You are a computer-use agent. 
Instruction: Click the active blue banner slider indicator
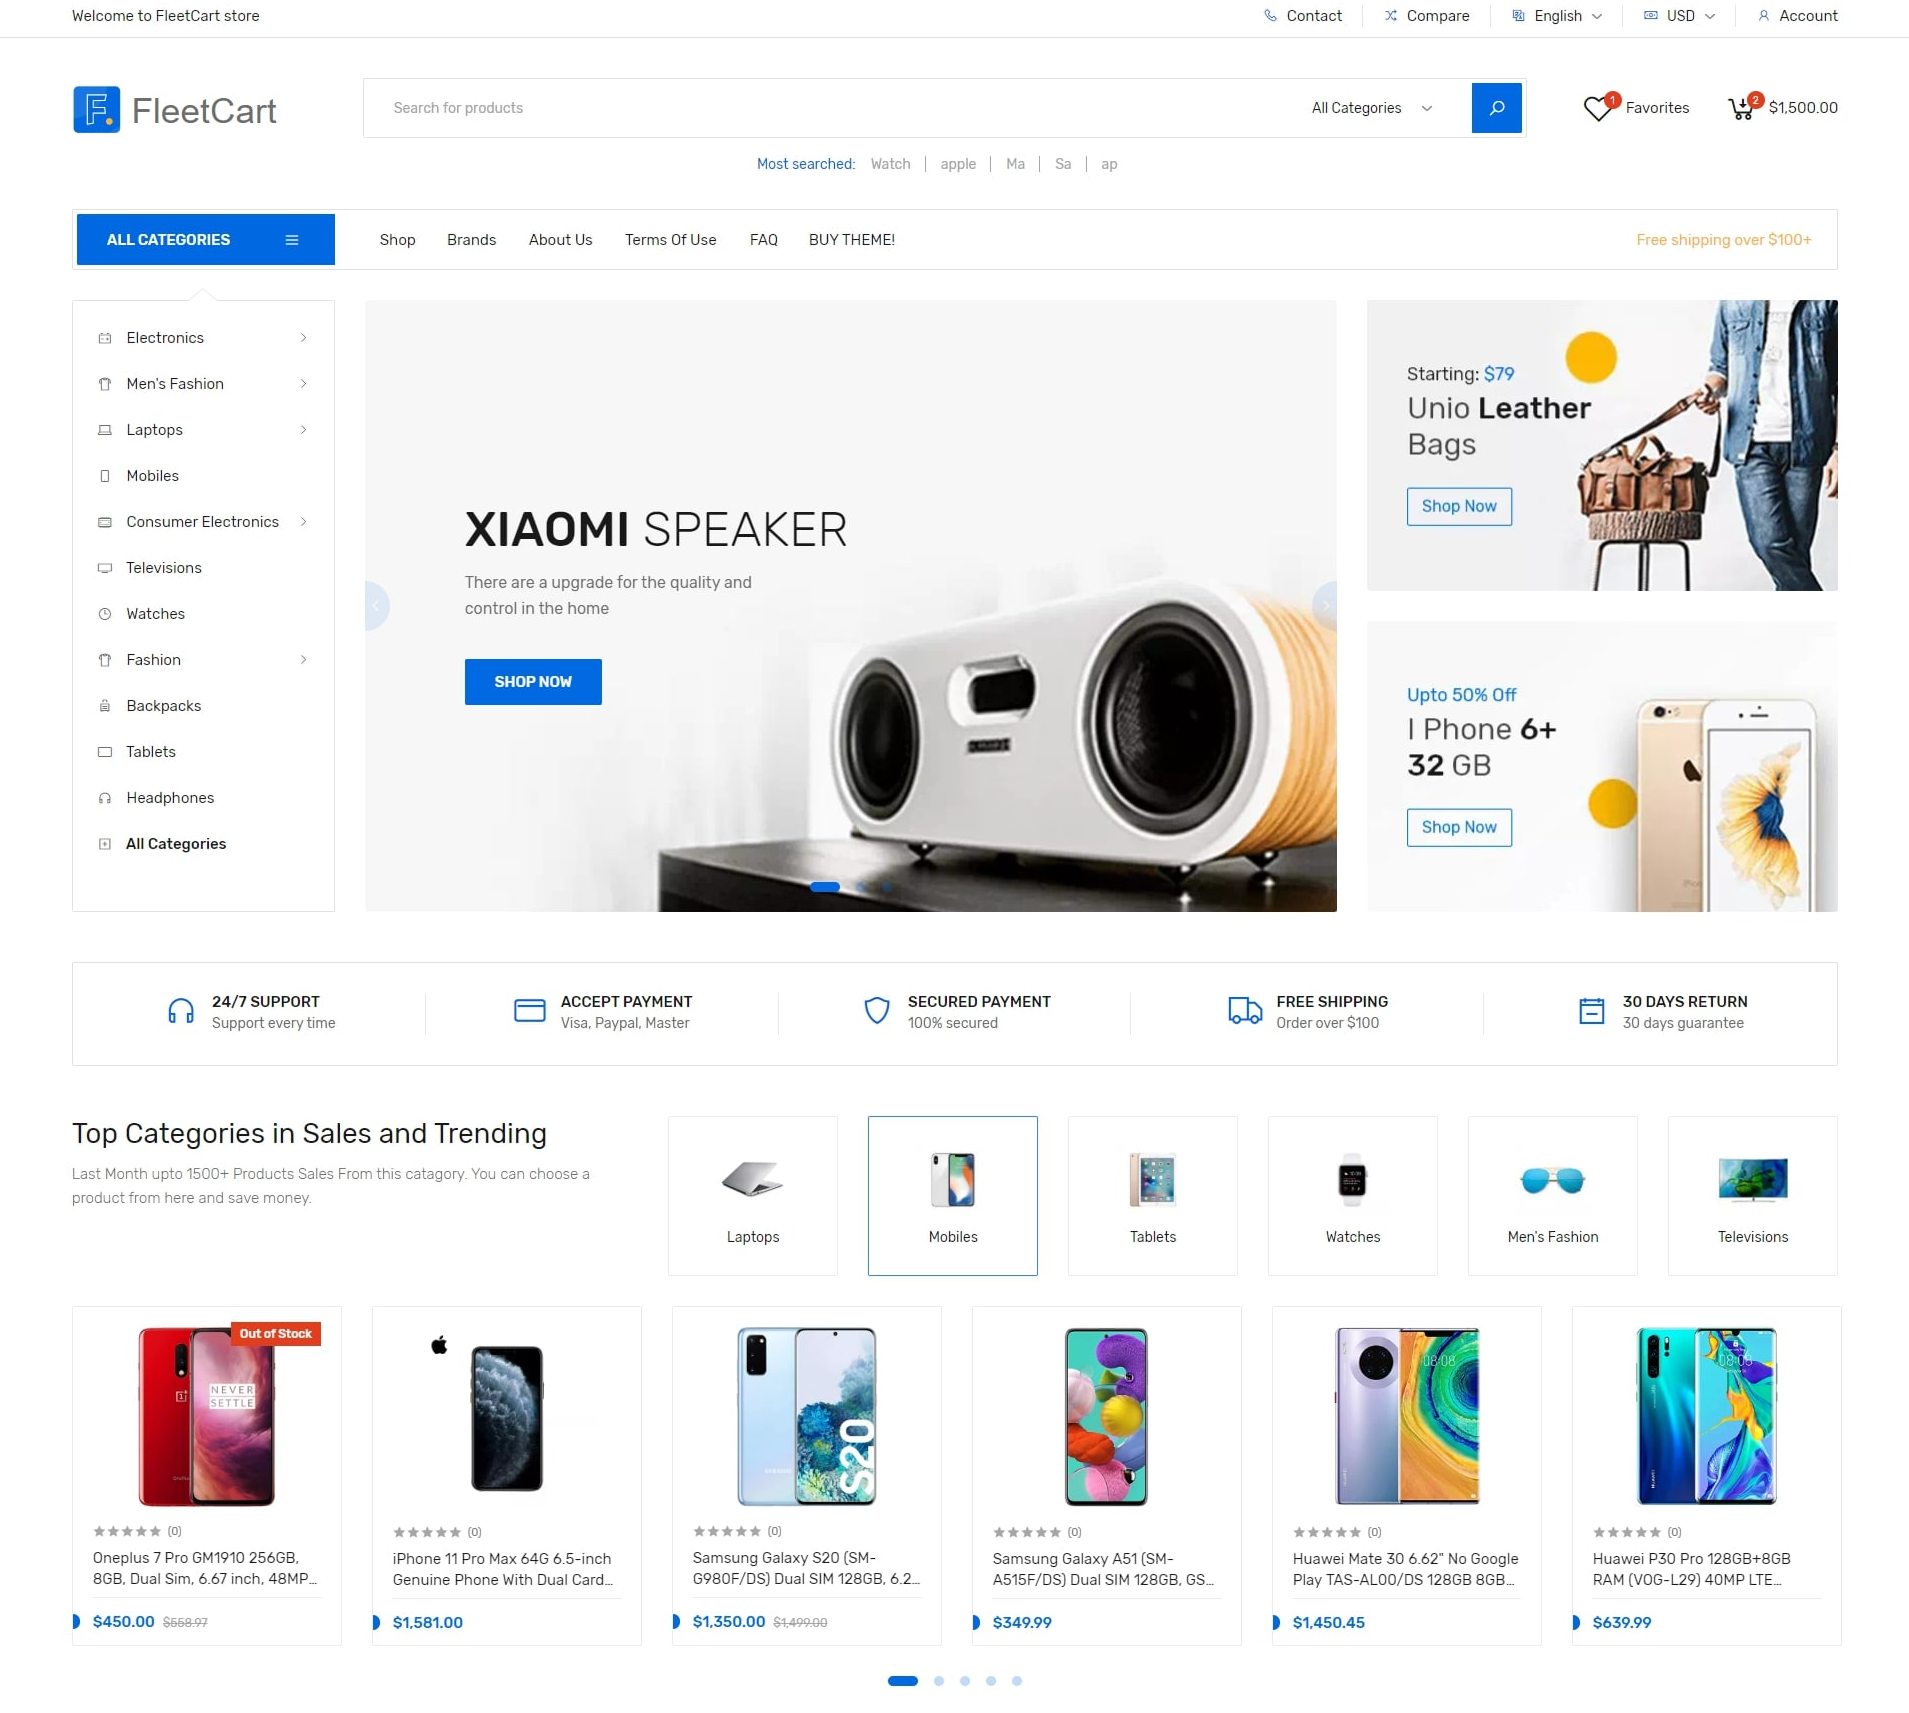click(x=825, y=887)
